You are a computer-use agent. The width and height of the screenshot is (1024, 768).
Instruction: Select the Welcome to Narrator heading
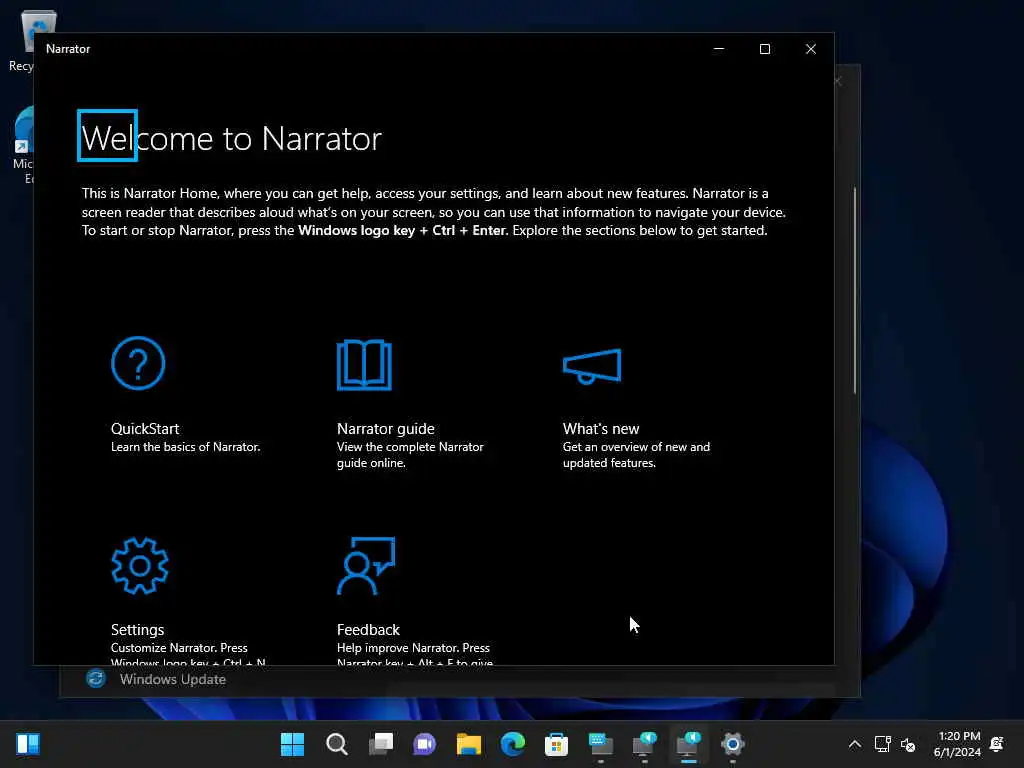[x=231, y=138]
